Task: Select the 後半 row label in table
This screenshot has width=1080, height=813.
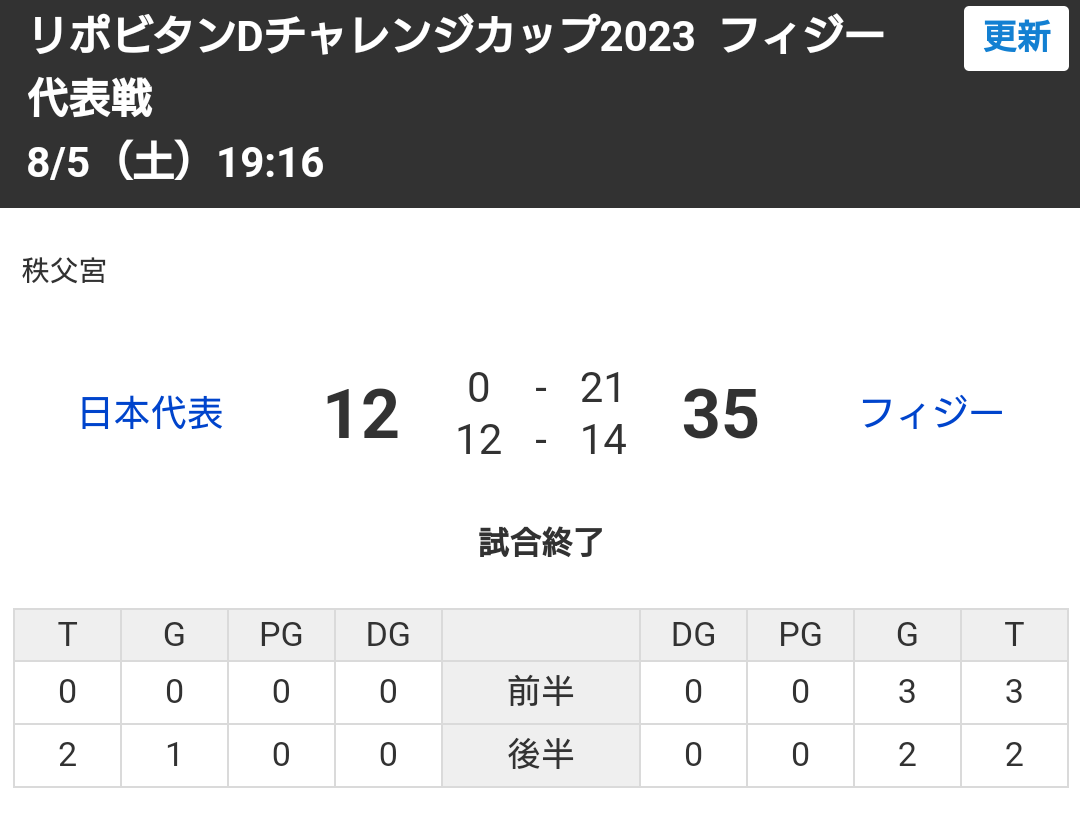Action: pyautogui.click(x=540, y=755)
